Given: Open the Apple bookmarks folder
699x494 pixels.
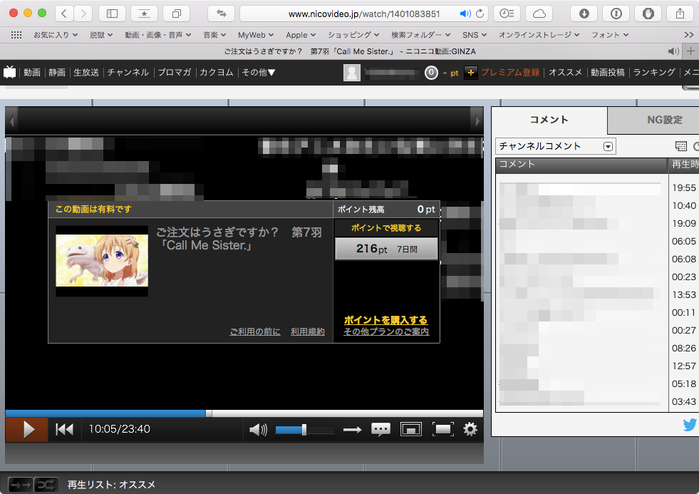Looking at the screenshot, I should point(301,35).
